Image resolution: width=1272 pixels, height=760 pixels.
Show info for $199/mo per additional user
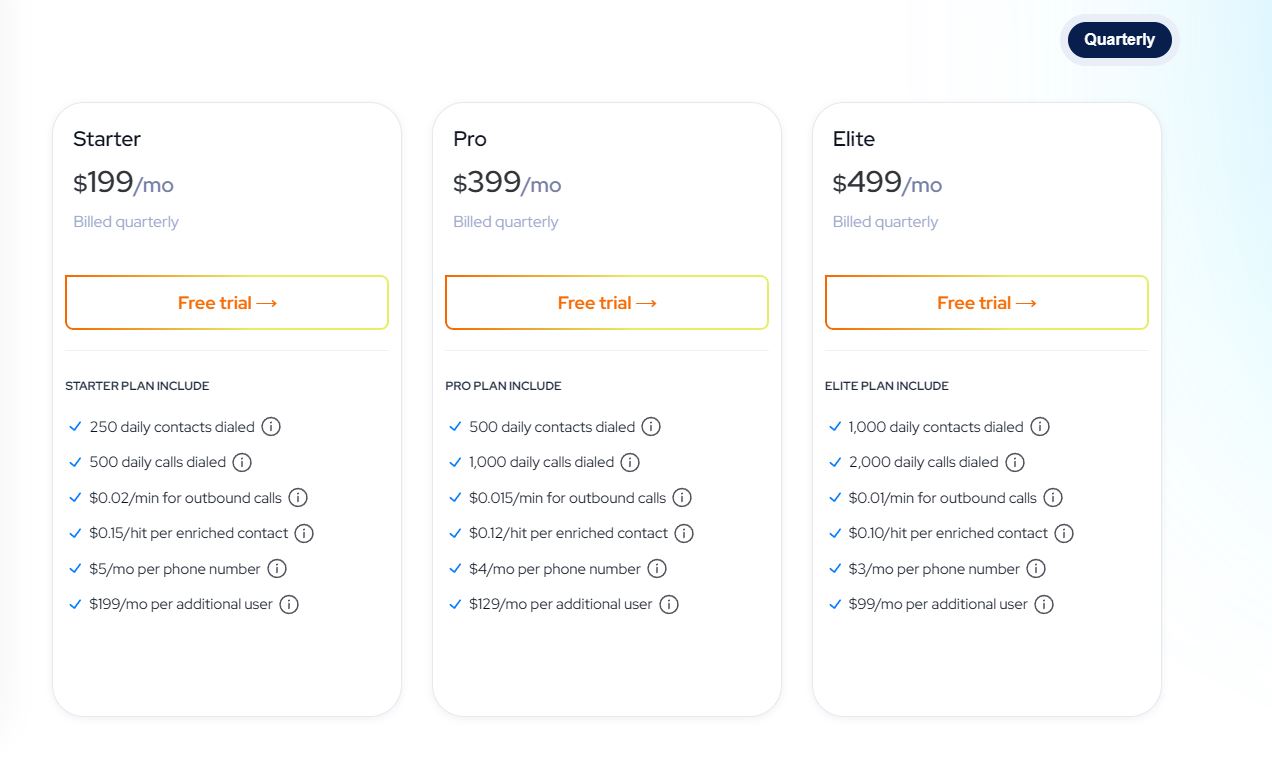point(289,604)
